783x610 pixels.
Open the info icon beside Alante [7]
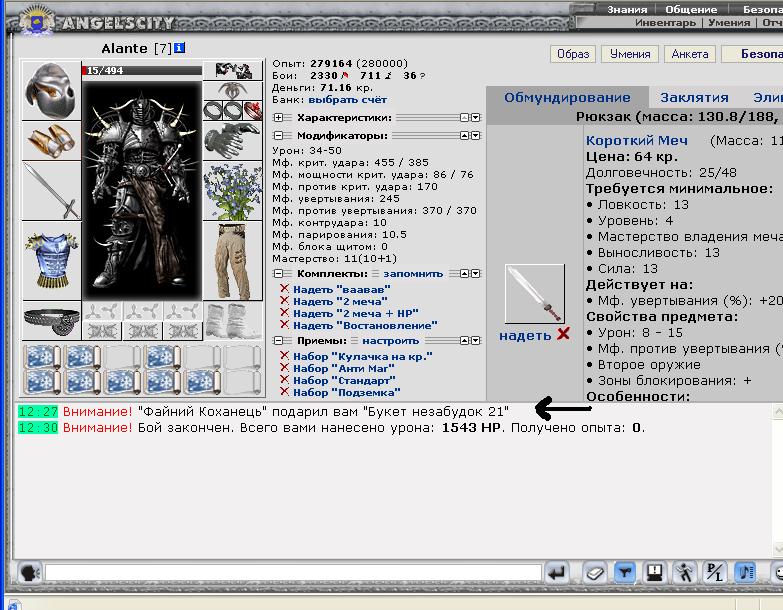(179, 48)
